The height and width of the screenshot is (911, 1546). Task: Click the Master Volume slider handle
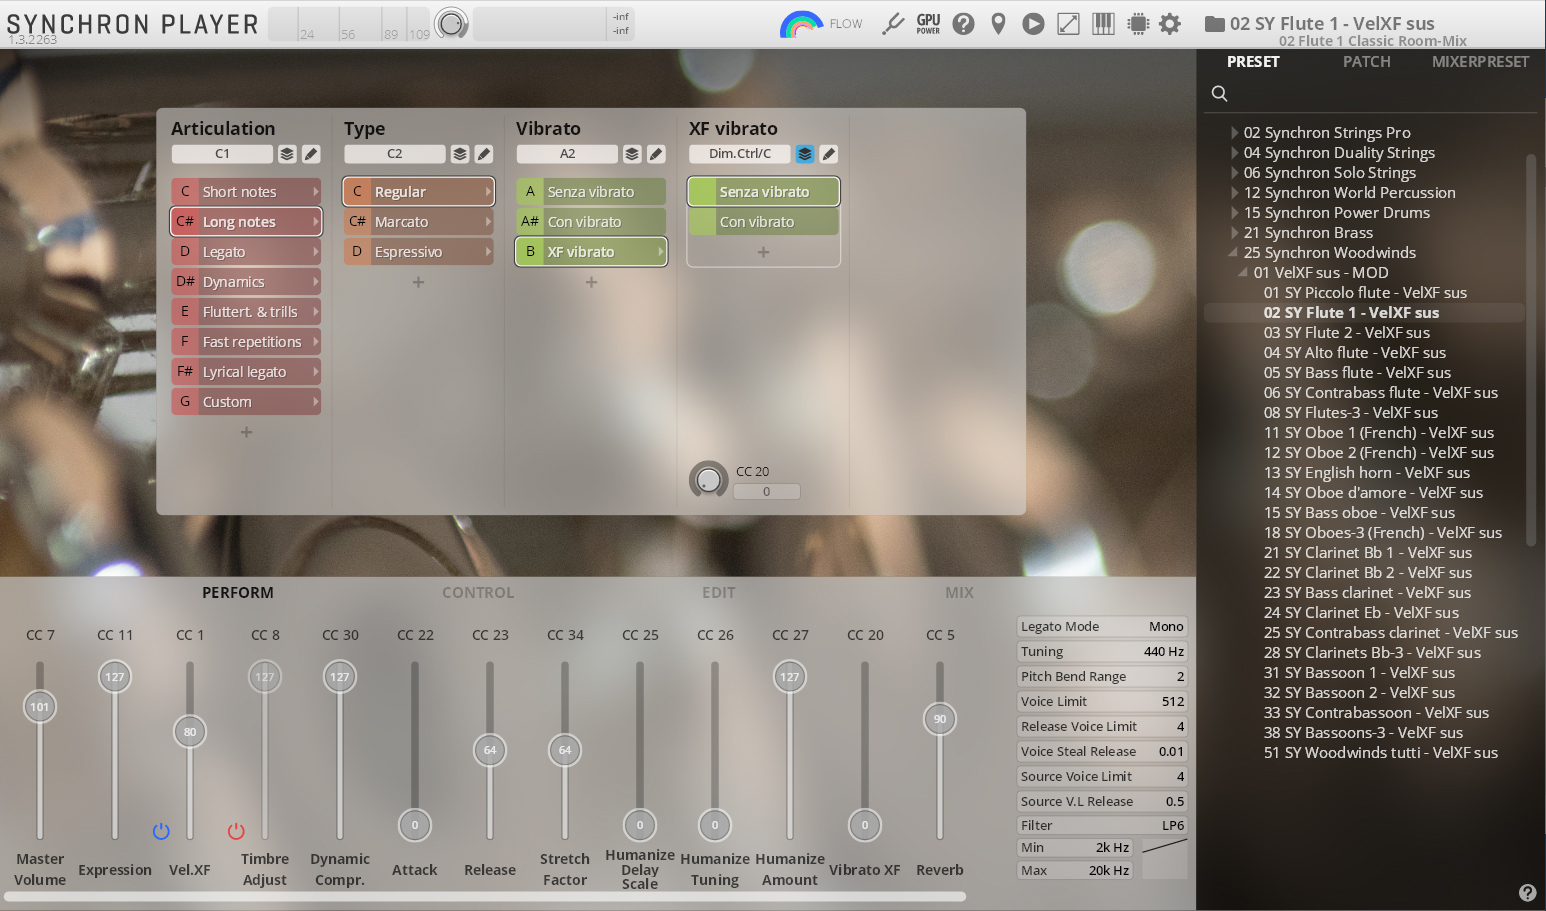pos(40,707)
